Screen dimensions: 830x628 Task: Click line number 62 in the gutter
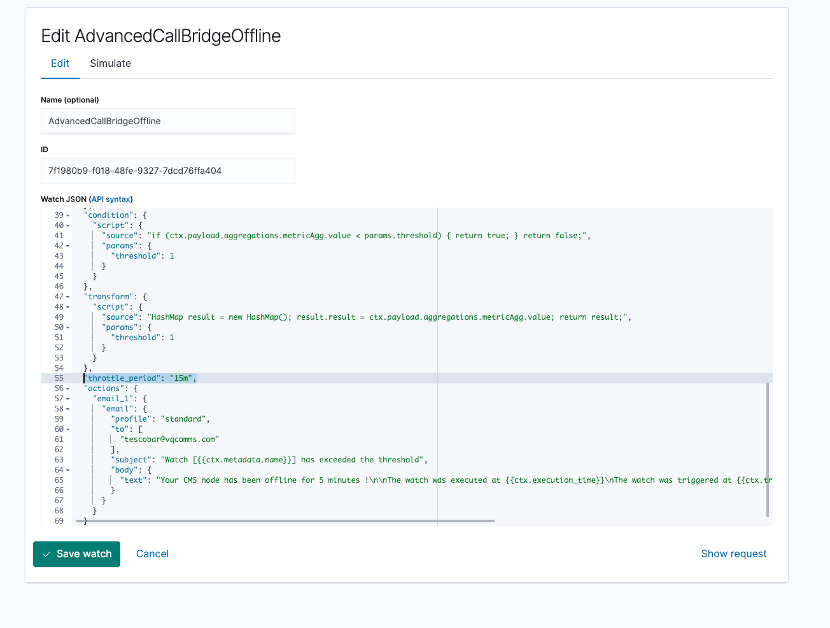[59, 450]
